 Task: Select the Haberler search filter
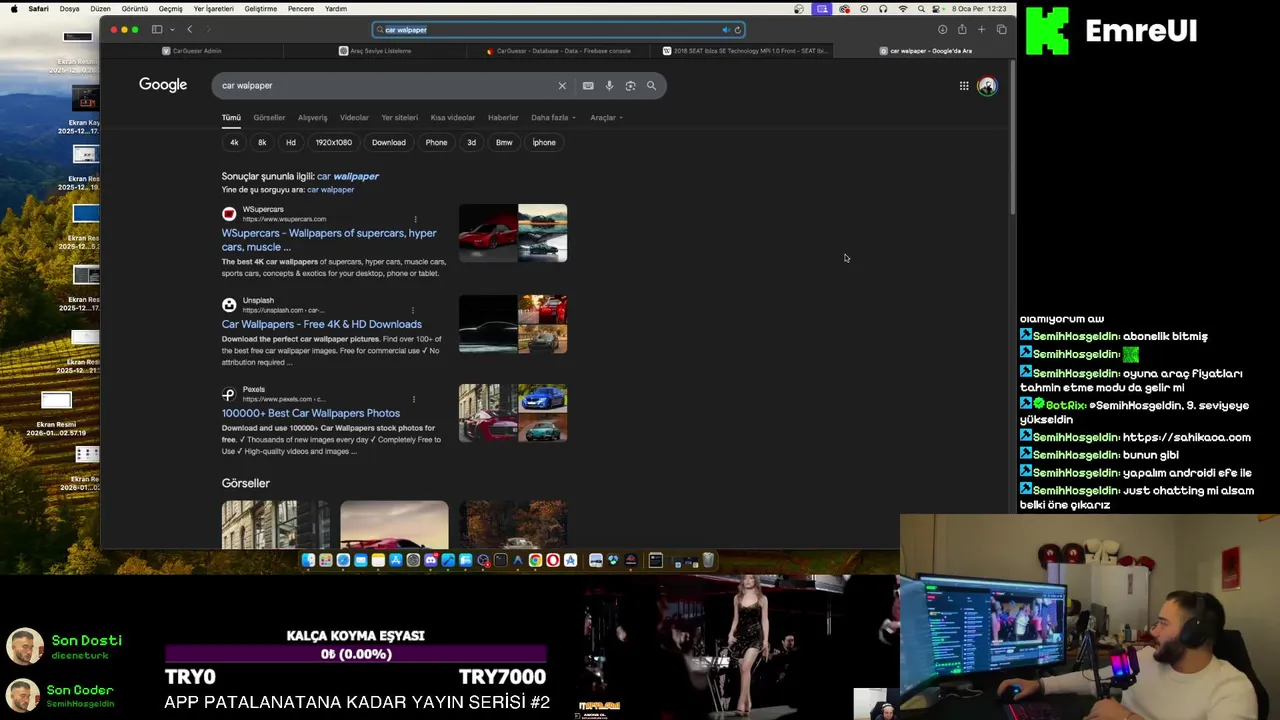pos(503,118)
